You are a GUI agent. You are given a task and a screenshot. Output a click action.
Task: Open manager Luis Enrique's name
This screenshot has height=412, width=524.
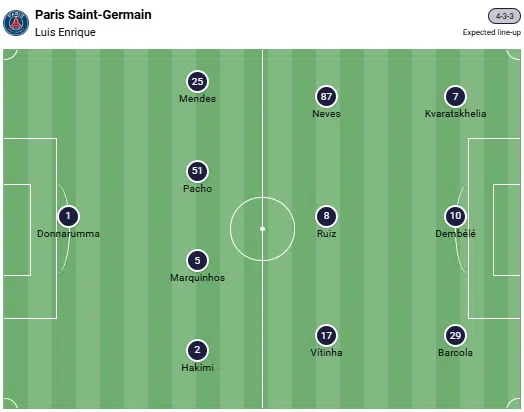[x=65, y=32]
